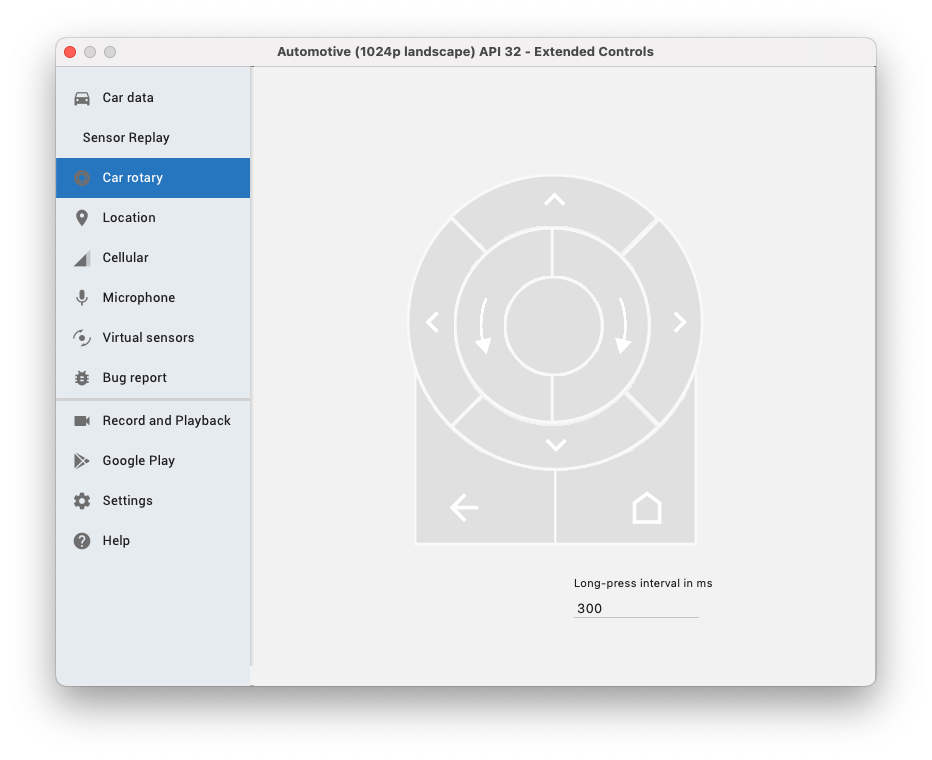
Task: Open the Location settings page
Action: 129,218
